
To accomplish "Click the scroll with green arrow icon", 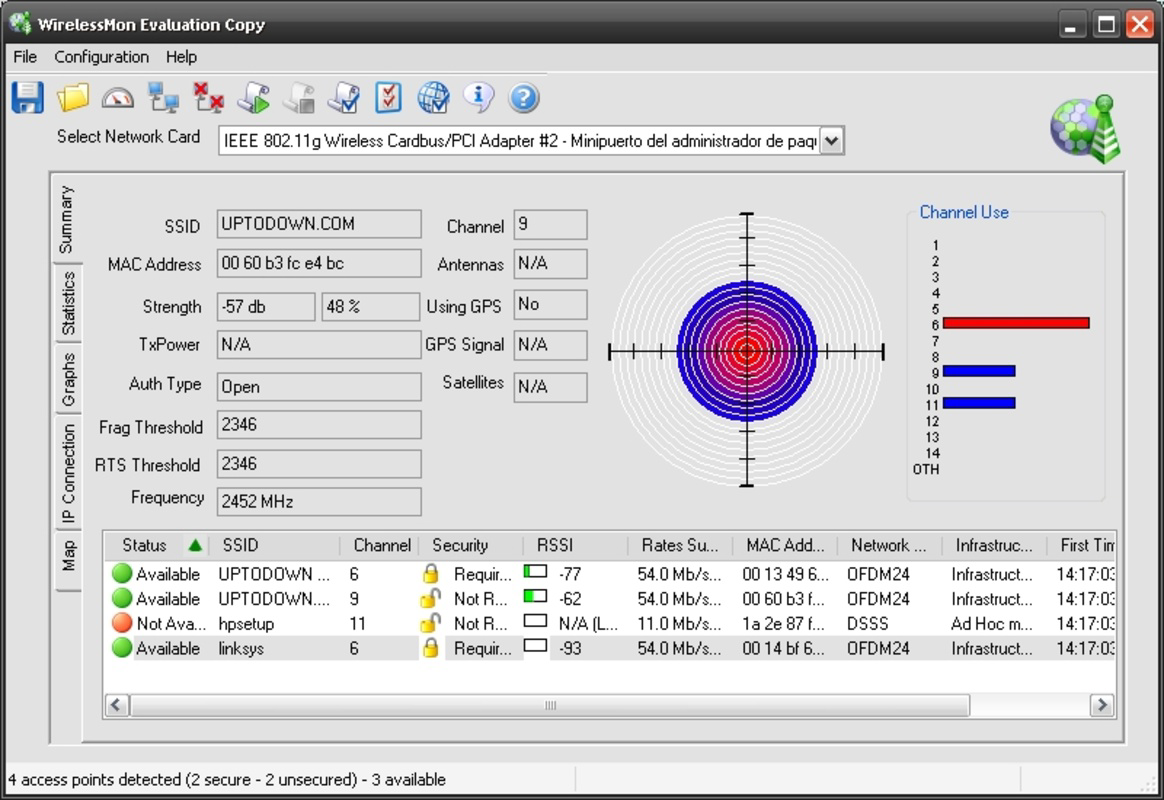I will (x=254, y=98).
